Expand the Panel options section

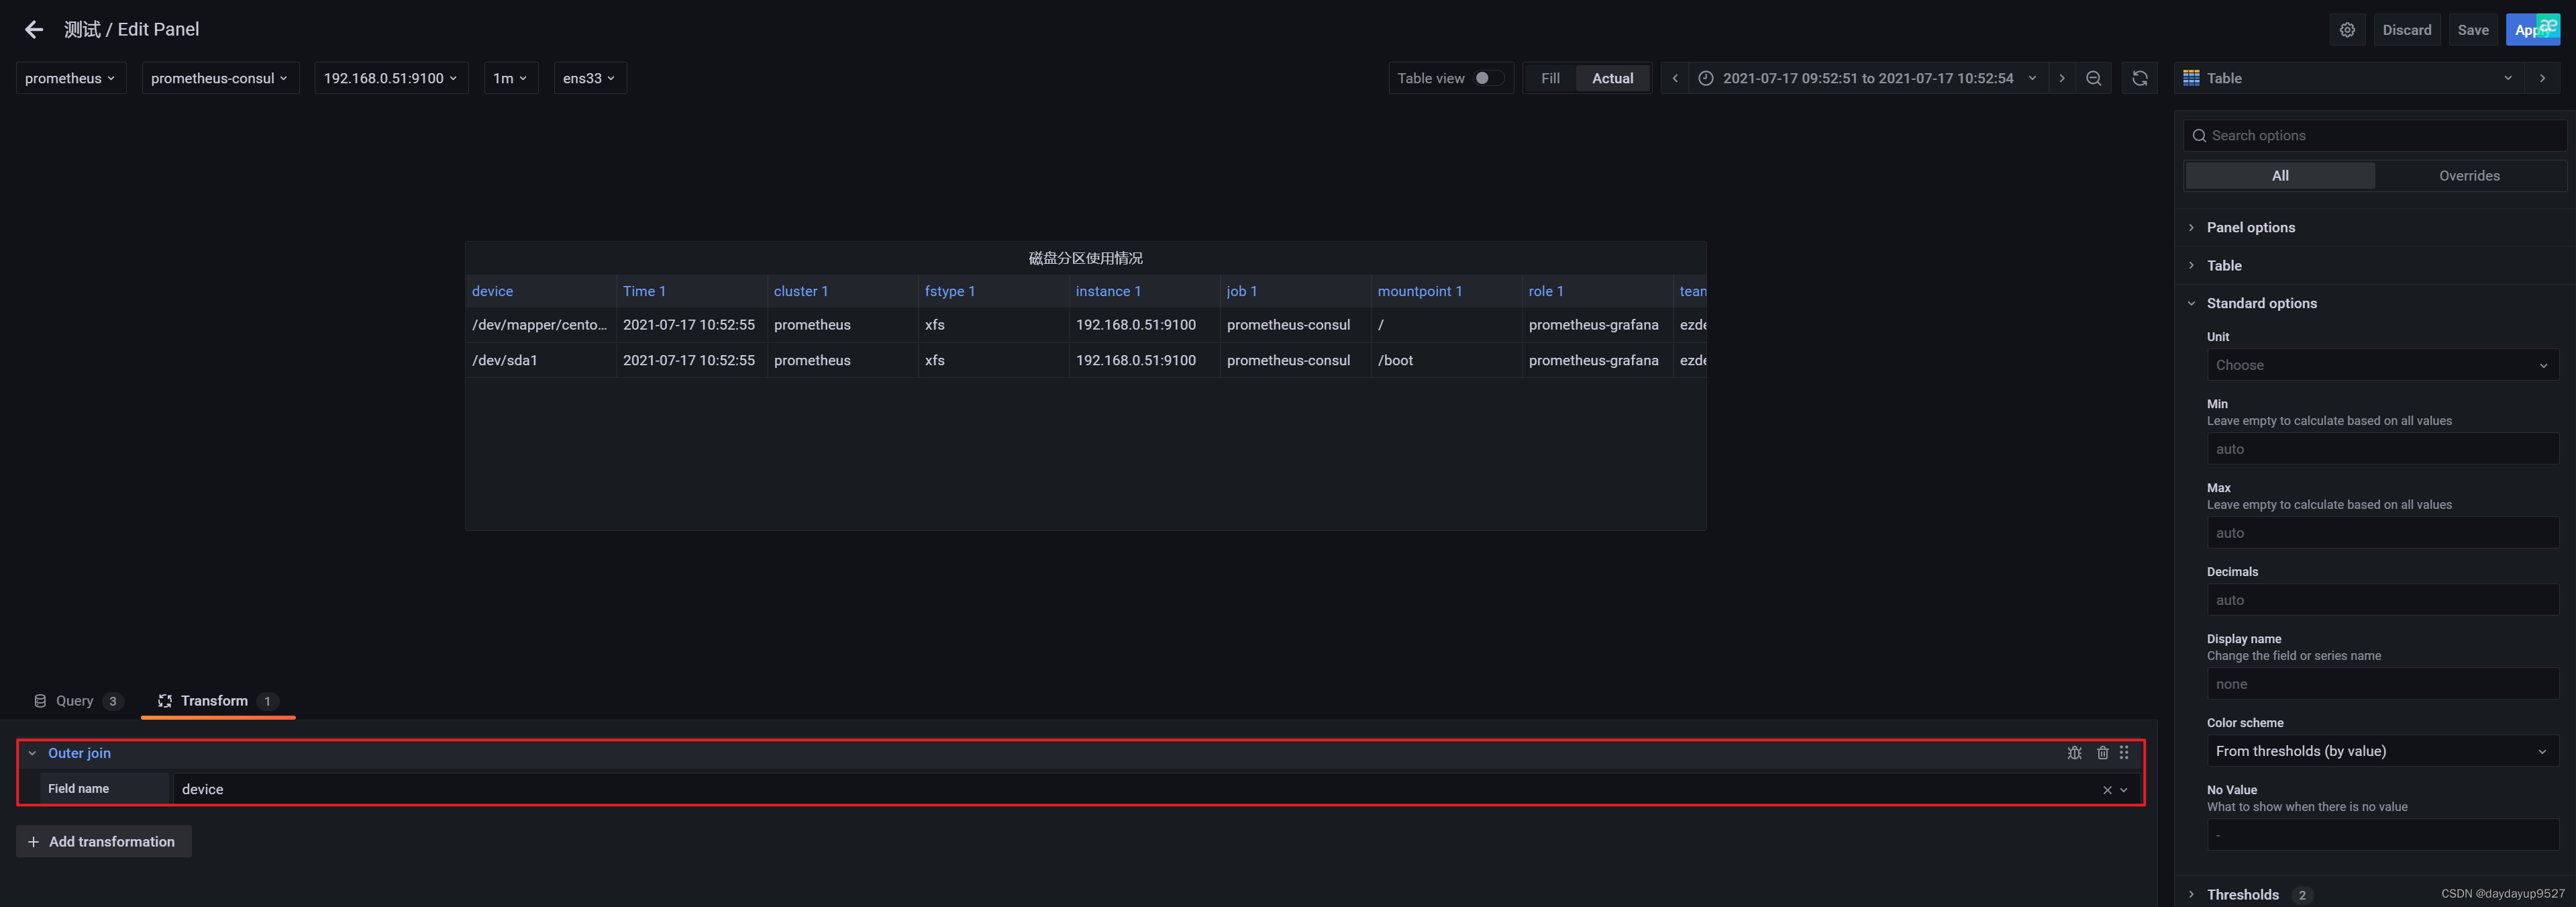(2250, 227)
